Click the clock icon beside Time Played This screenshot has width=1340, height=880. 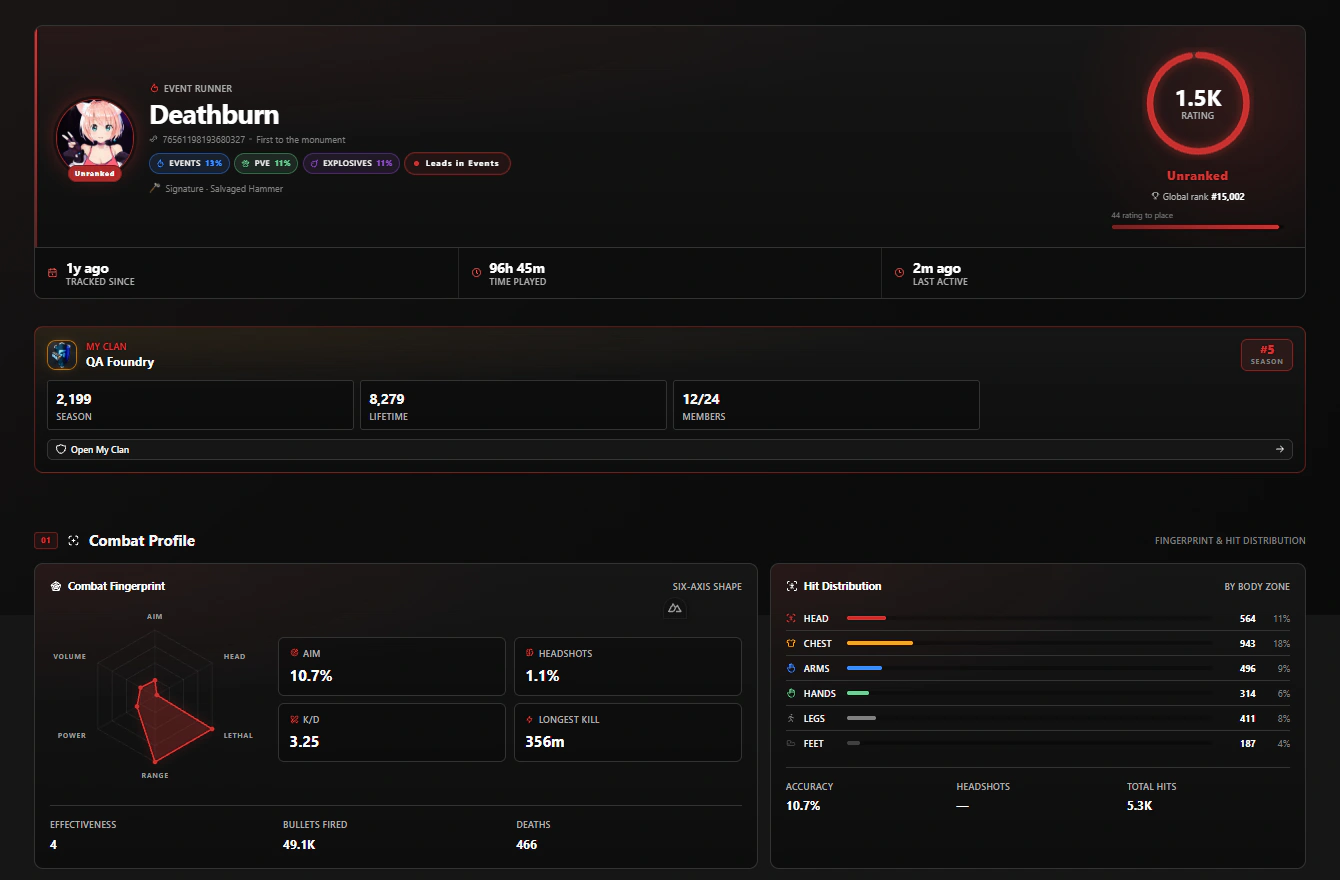click(x=476, y=273)
